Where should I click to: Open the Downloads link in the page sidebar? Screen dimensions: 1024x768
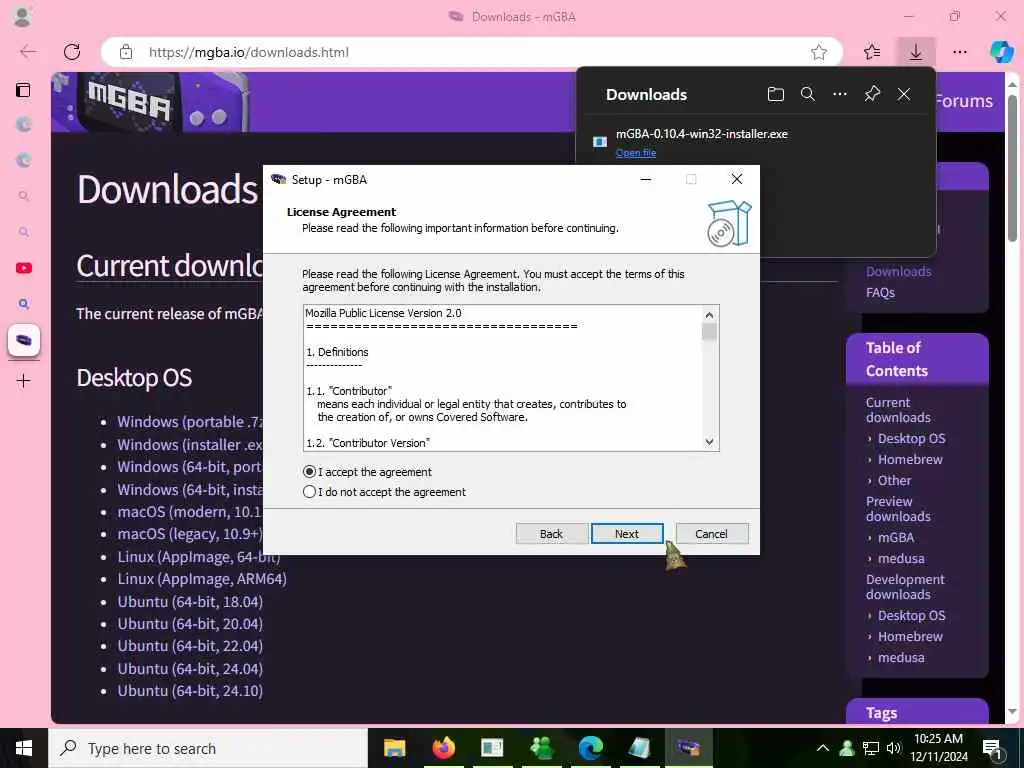coord(898,271)
